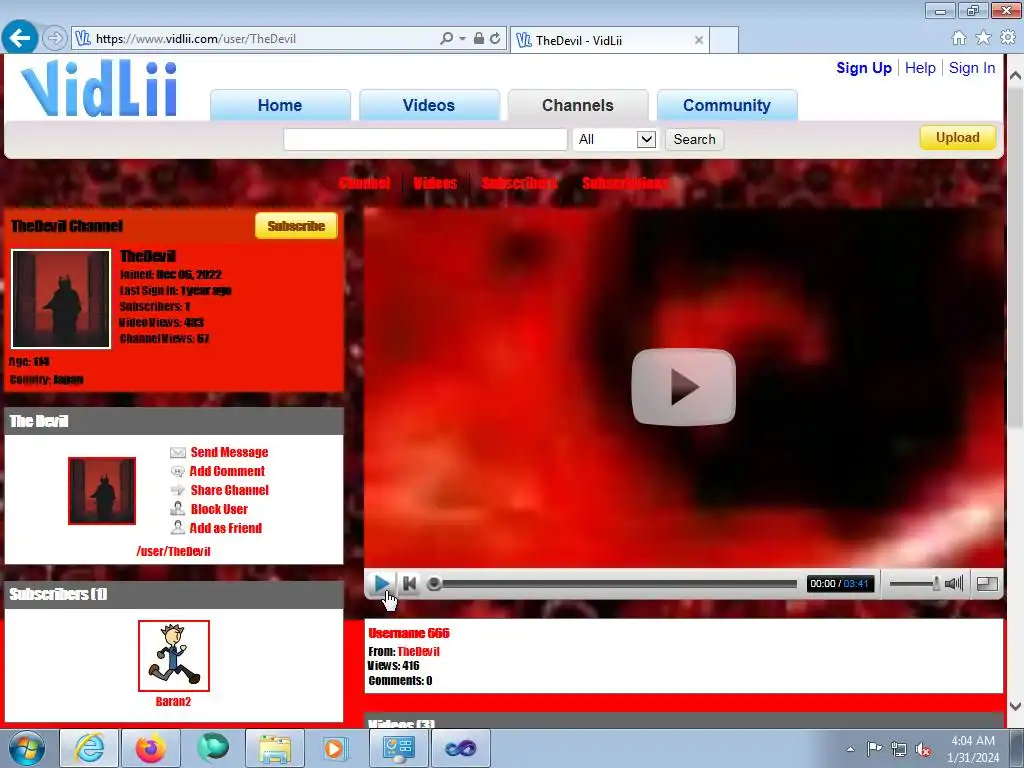Image resolution: width=1024 pixels, height=768 pixels.
Task: Click the Block User link
Action: [x=219, y=509]
